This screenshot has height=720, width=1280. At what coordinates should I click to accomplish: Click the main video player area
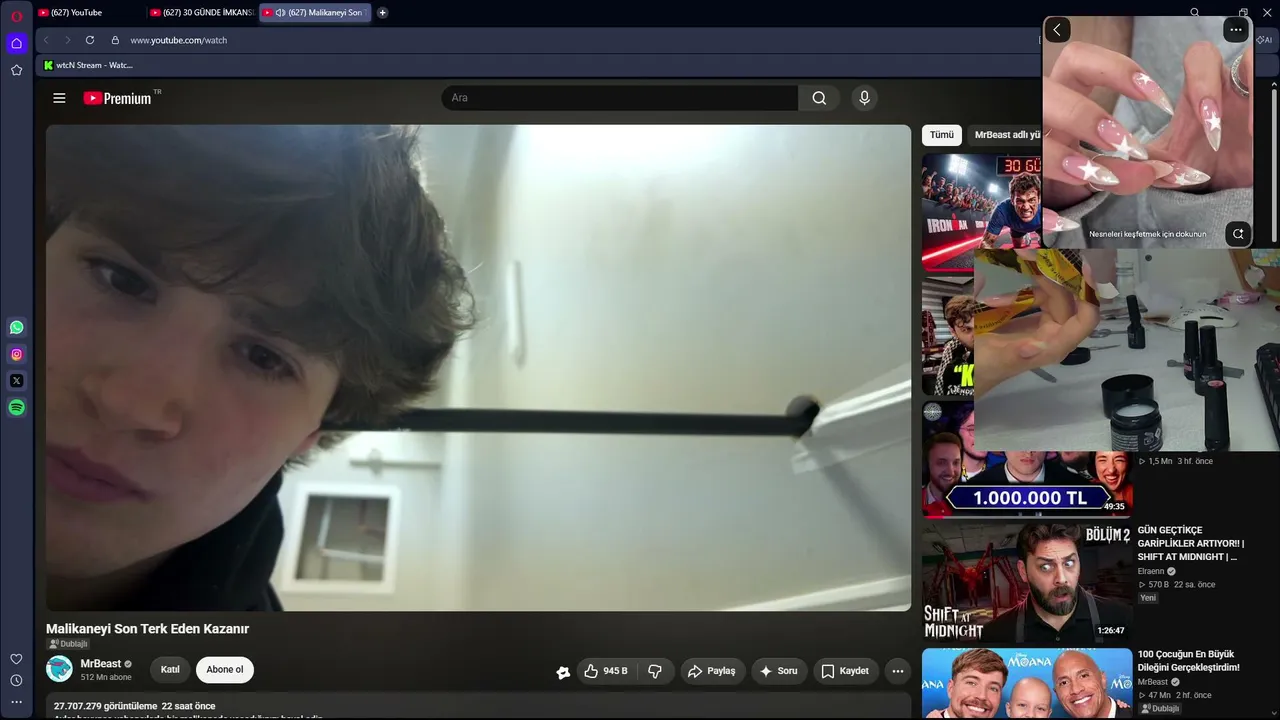click(478, 367)
